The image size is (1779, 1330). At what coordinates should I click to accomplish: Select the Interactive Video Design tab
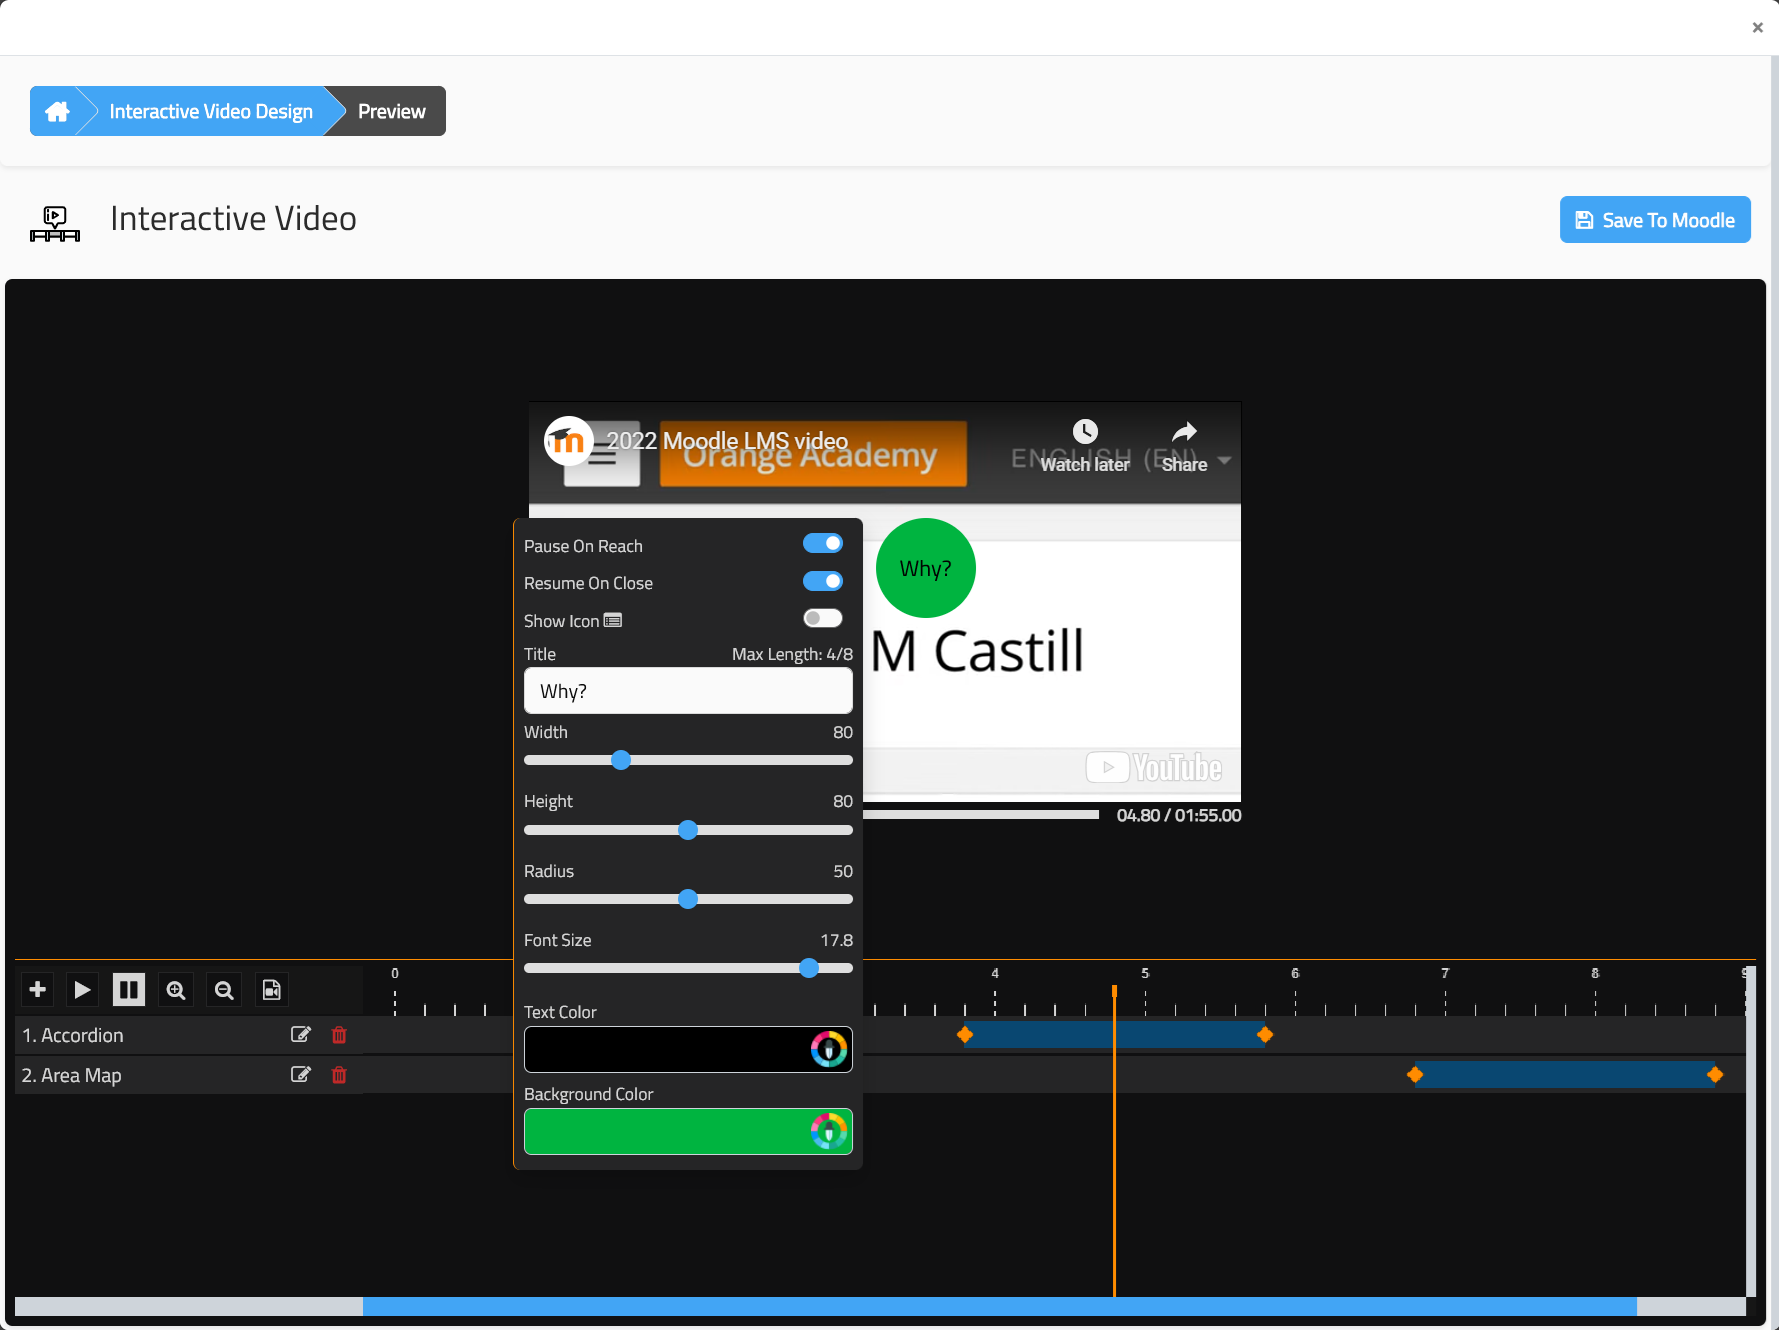[x=210, y=111]
